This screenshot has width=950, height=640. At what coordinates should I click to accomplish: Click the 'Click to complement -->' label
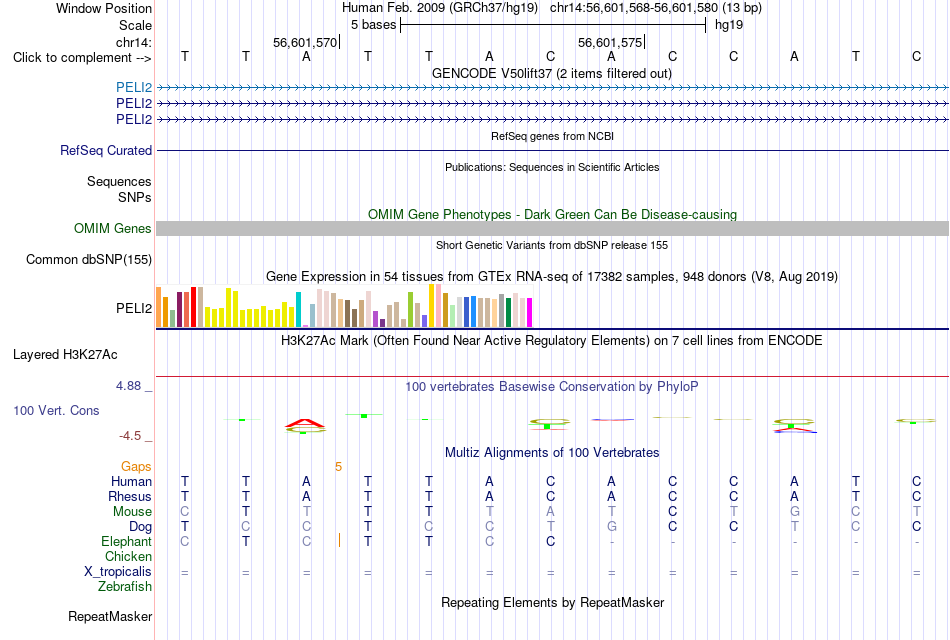tap(82, 58)
